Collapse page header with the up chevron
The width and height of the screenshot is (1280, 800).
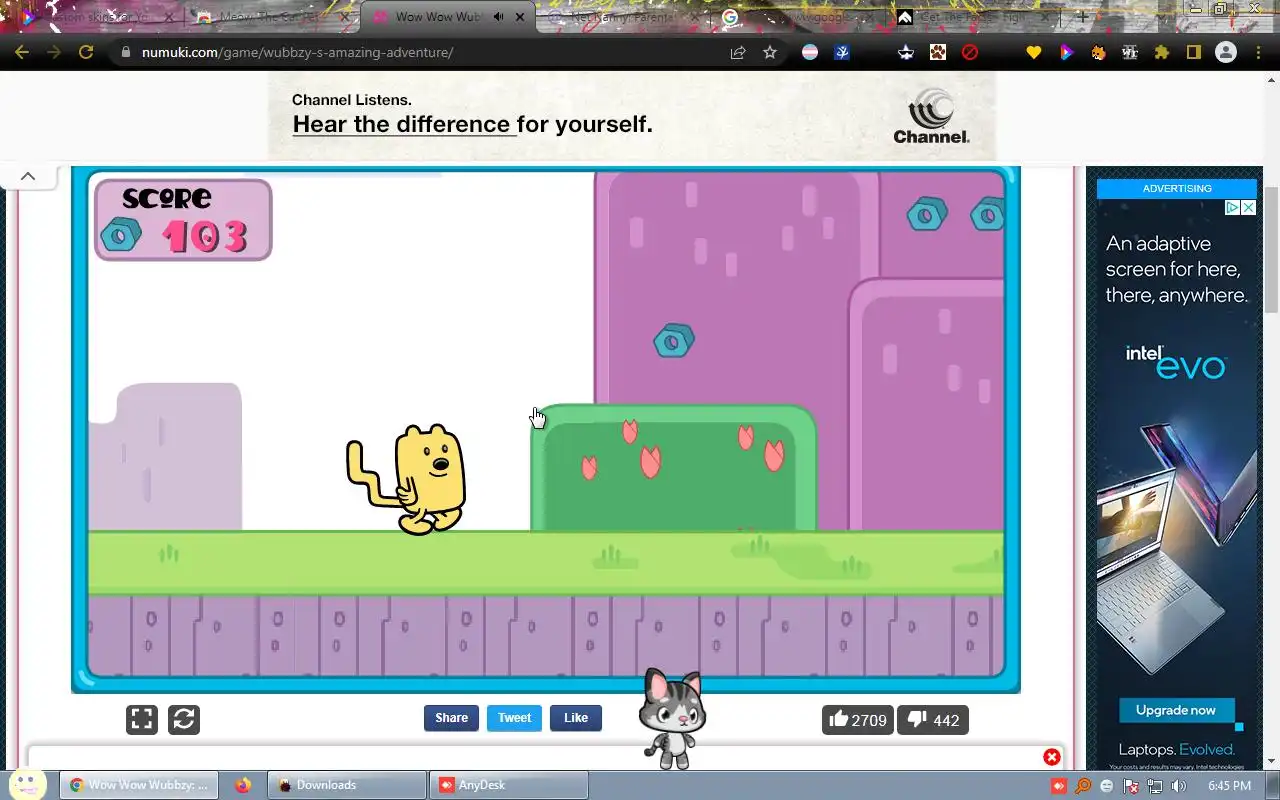point(28,176)
